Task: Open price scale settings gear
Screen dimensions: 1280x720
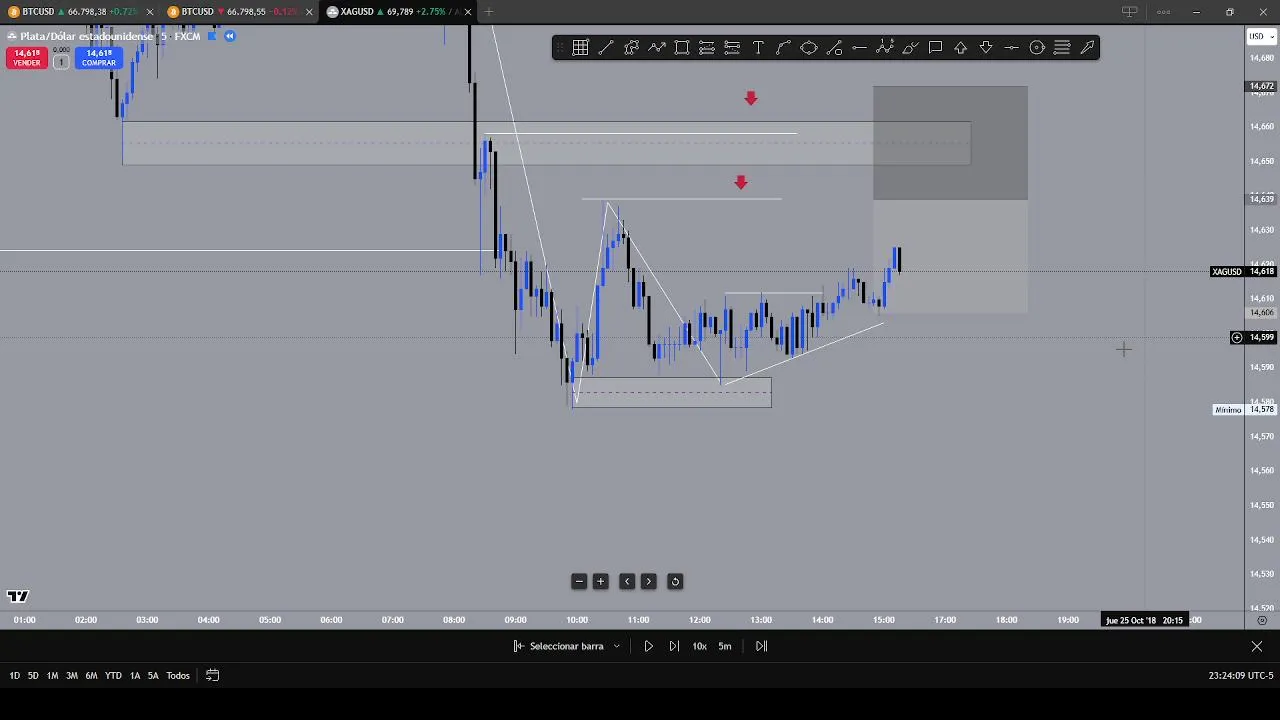Action: pyautogui.click(x=1262, y=620)
